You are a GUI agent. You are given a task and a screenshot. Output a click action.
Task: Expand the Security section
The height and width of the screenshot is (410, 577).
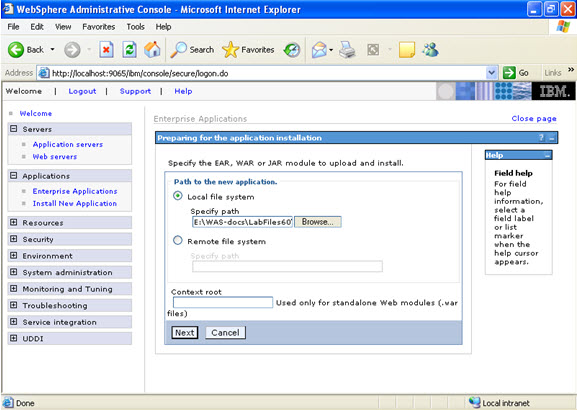(14, 238)
